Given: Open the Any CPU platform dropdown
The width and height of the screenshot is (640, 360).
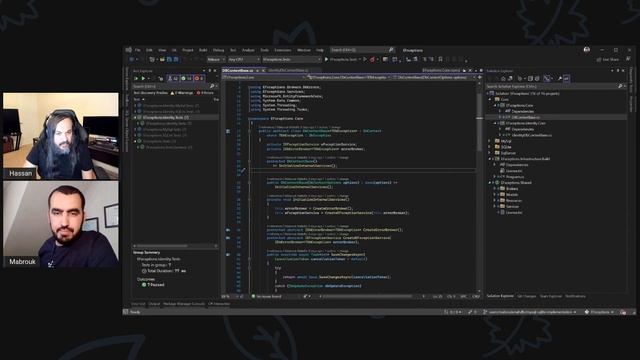Looking at the screenshot, I should click(244, 60).
